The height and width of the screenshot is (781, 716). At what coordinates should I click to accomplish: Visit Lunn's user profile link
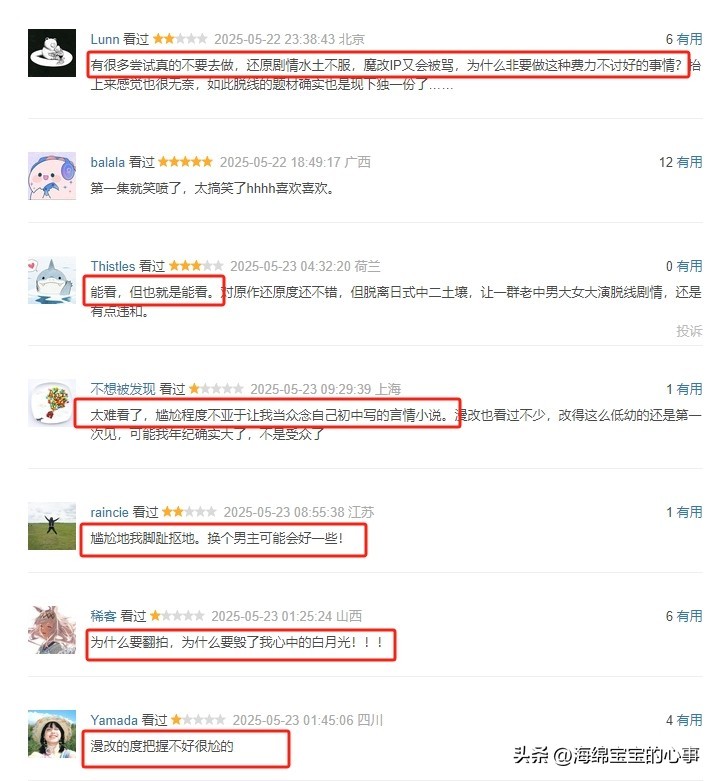pos(105,39)
